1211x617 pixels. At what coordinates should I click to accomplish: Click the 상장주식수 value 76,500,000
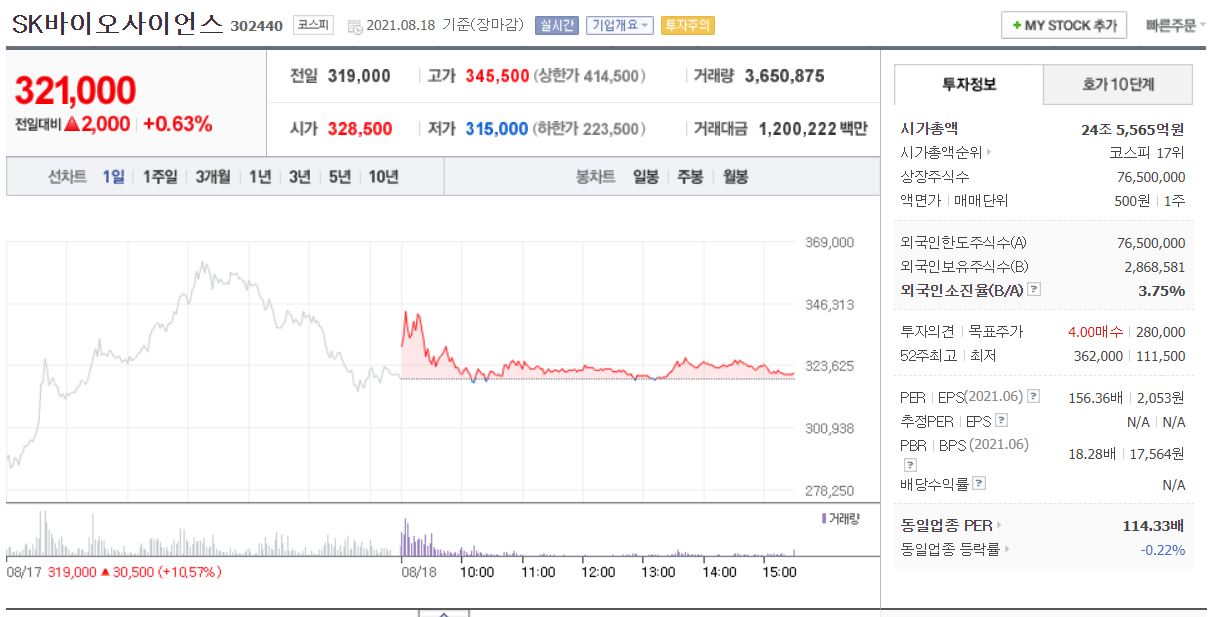pyautogui.click(x=1151, y=177)
